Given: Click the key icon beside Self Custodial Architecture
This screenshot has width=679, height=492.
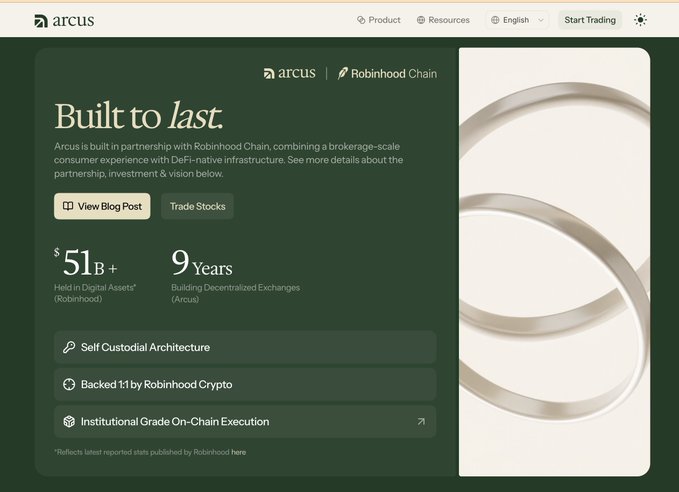Looking at the screenshot, I should pos(69,347).
